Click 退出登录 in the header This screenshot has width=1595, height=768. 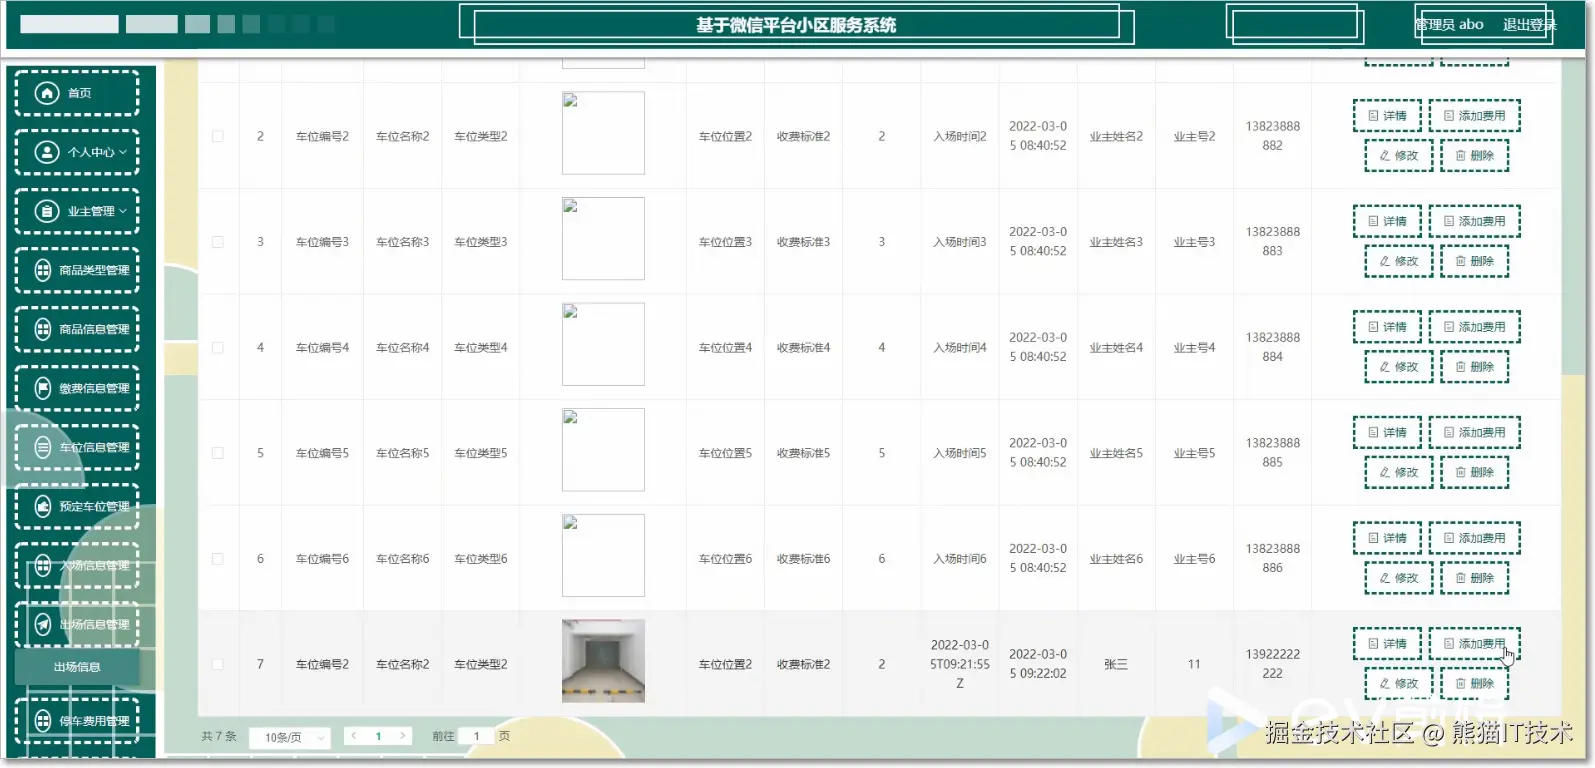tap(1529, 25)
